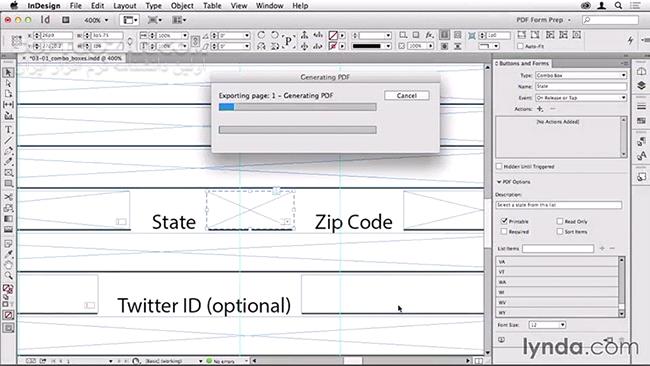The image size is (650, 366).
Task: Select the Type tool
Action: pyautogui.click(x=8, y=130)
